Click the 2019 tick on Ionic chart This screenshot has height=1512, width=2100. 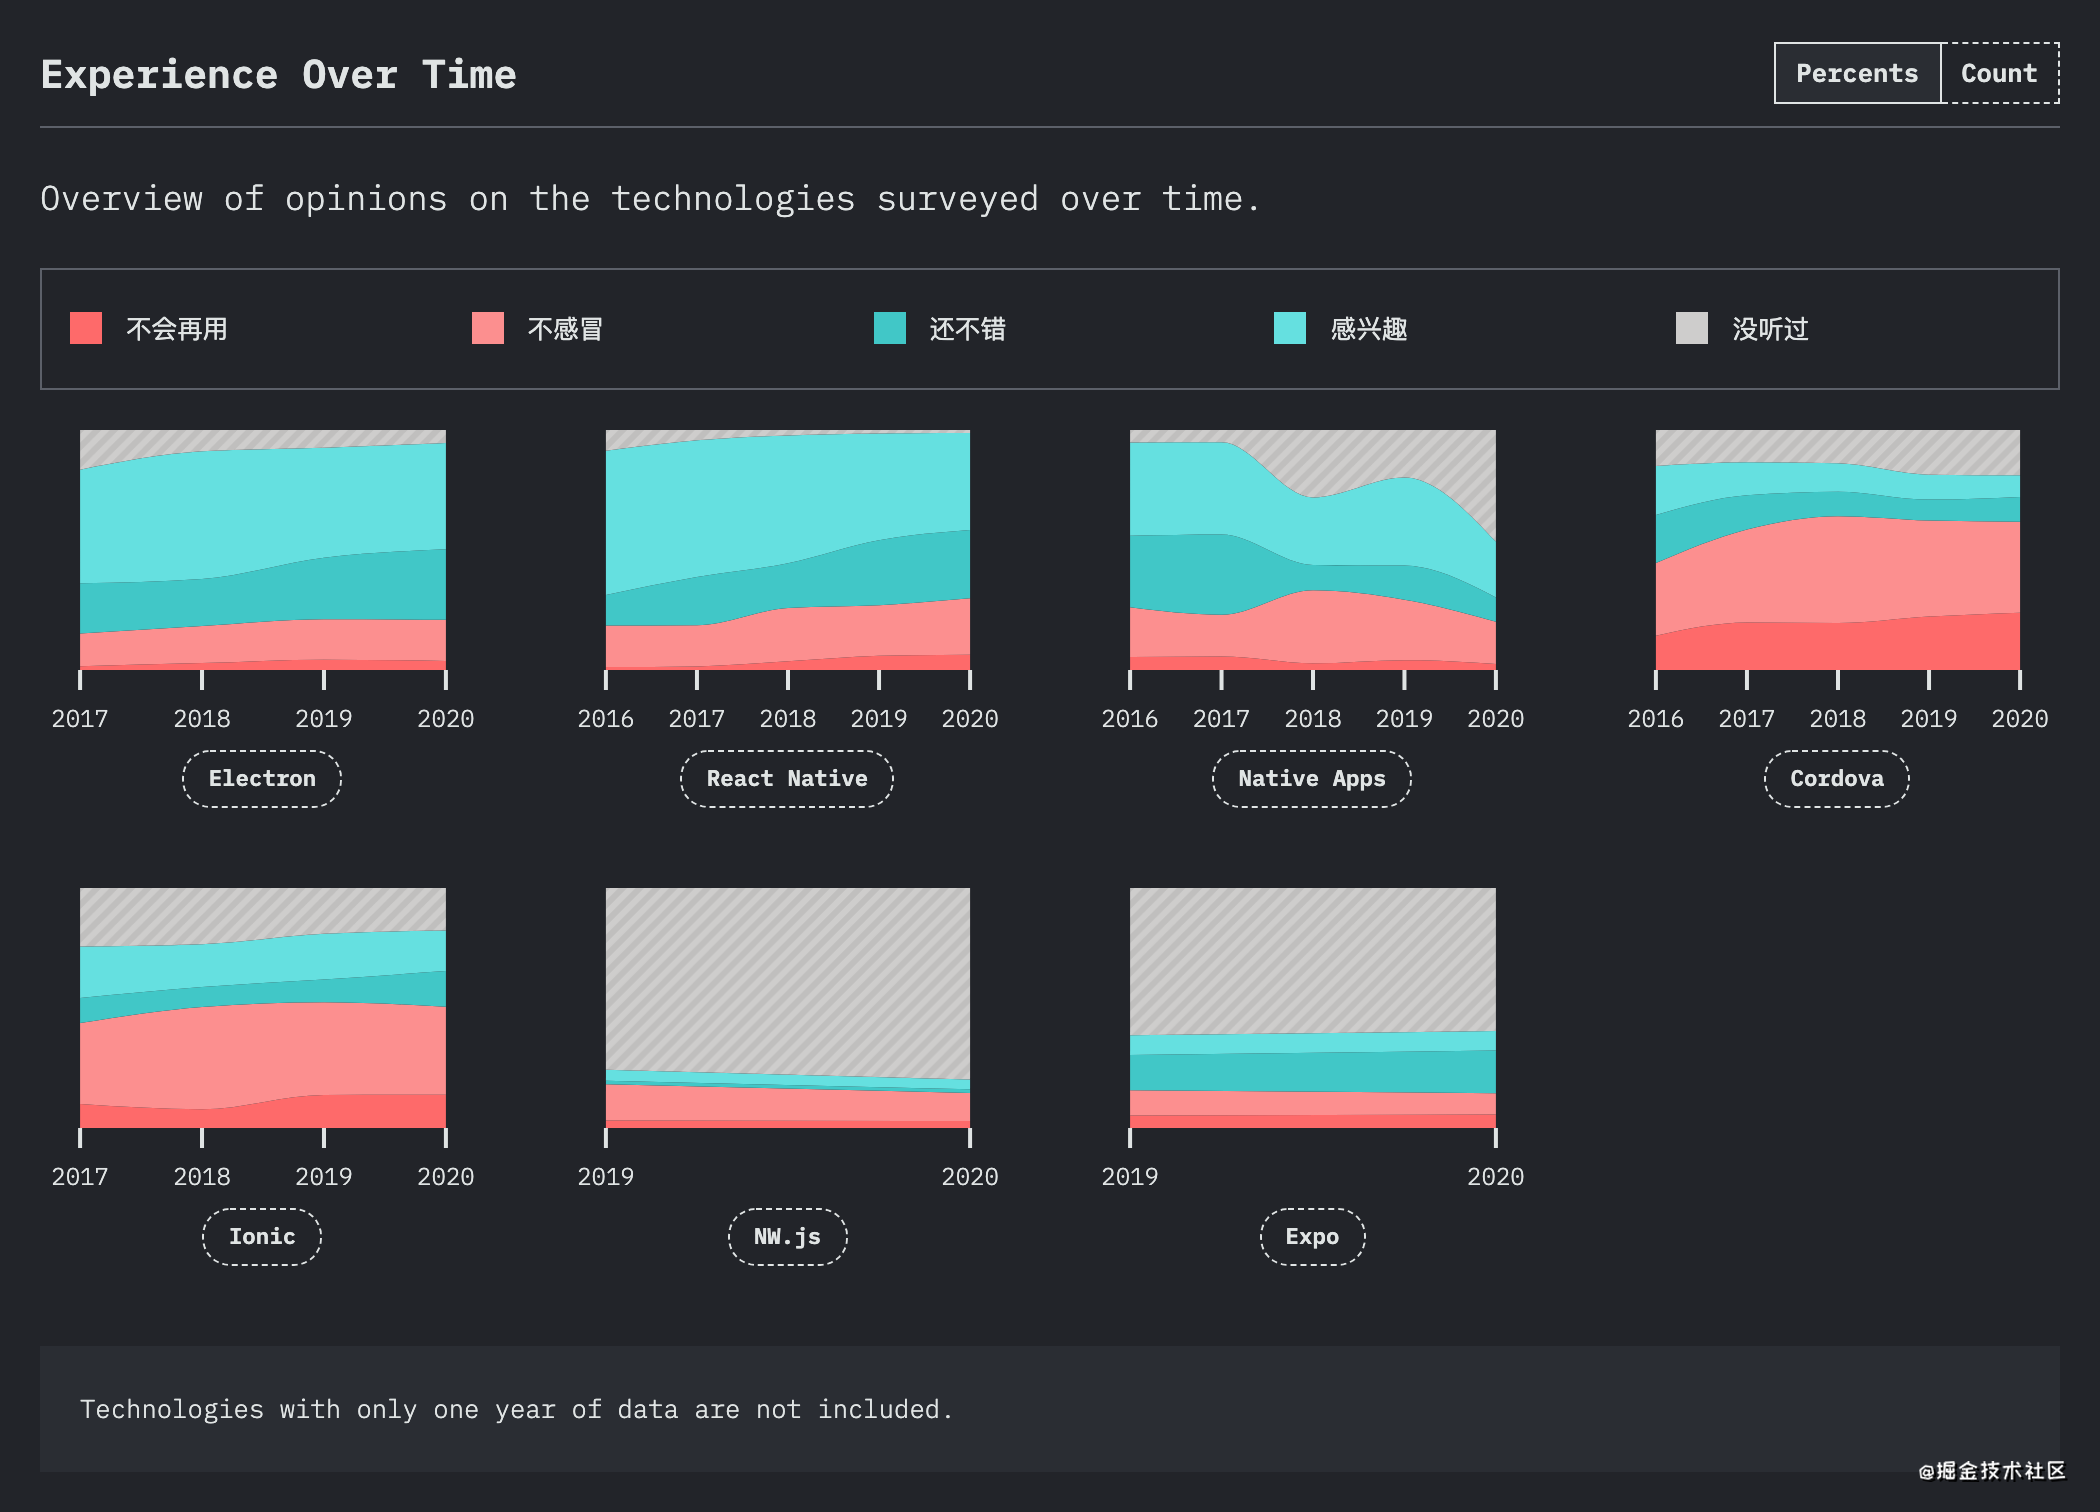324,1176
